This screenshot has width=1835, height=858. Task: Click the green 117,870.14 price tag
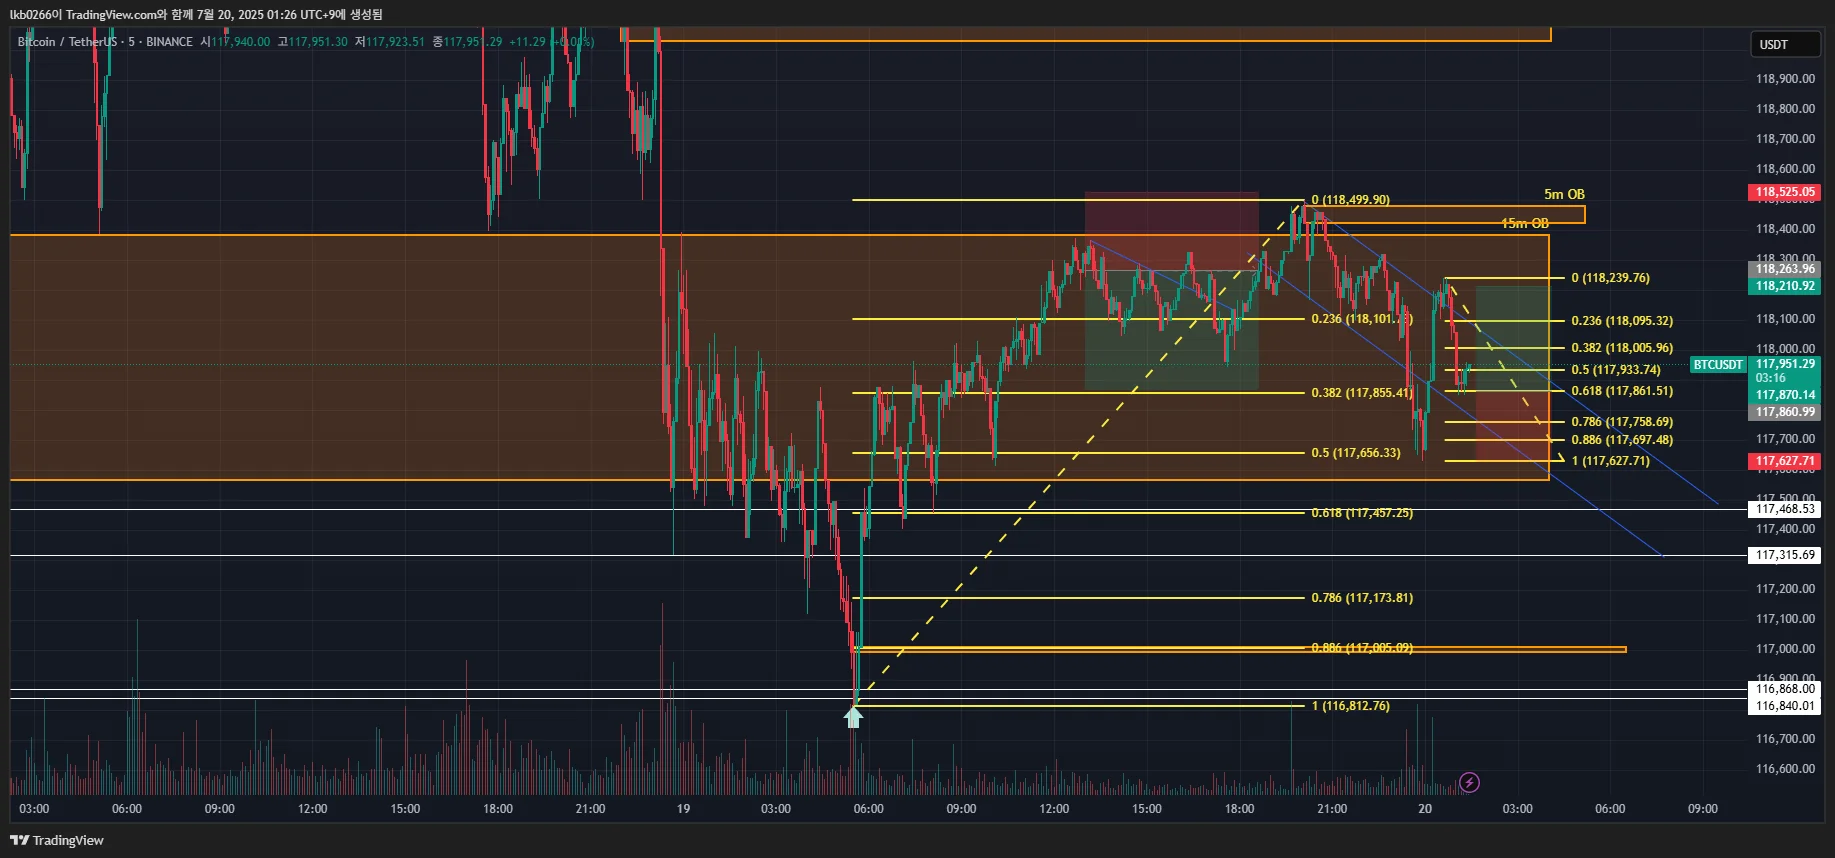coord(1785,395)
